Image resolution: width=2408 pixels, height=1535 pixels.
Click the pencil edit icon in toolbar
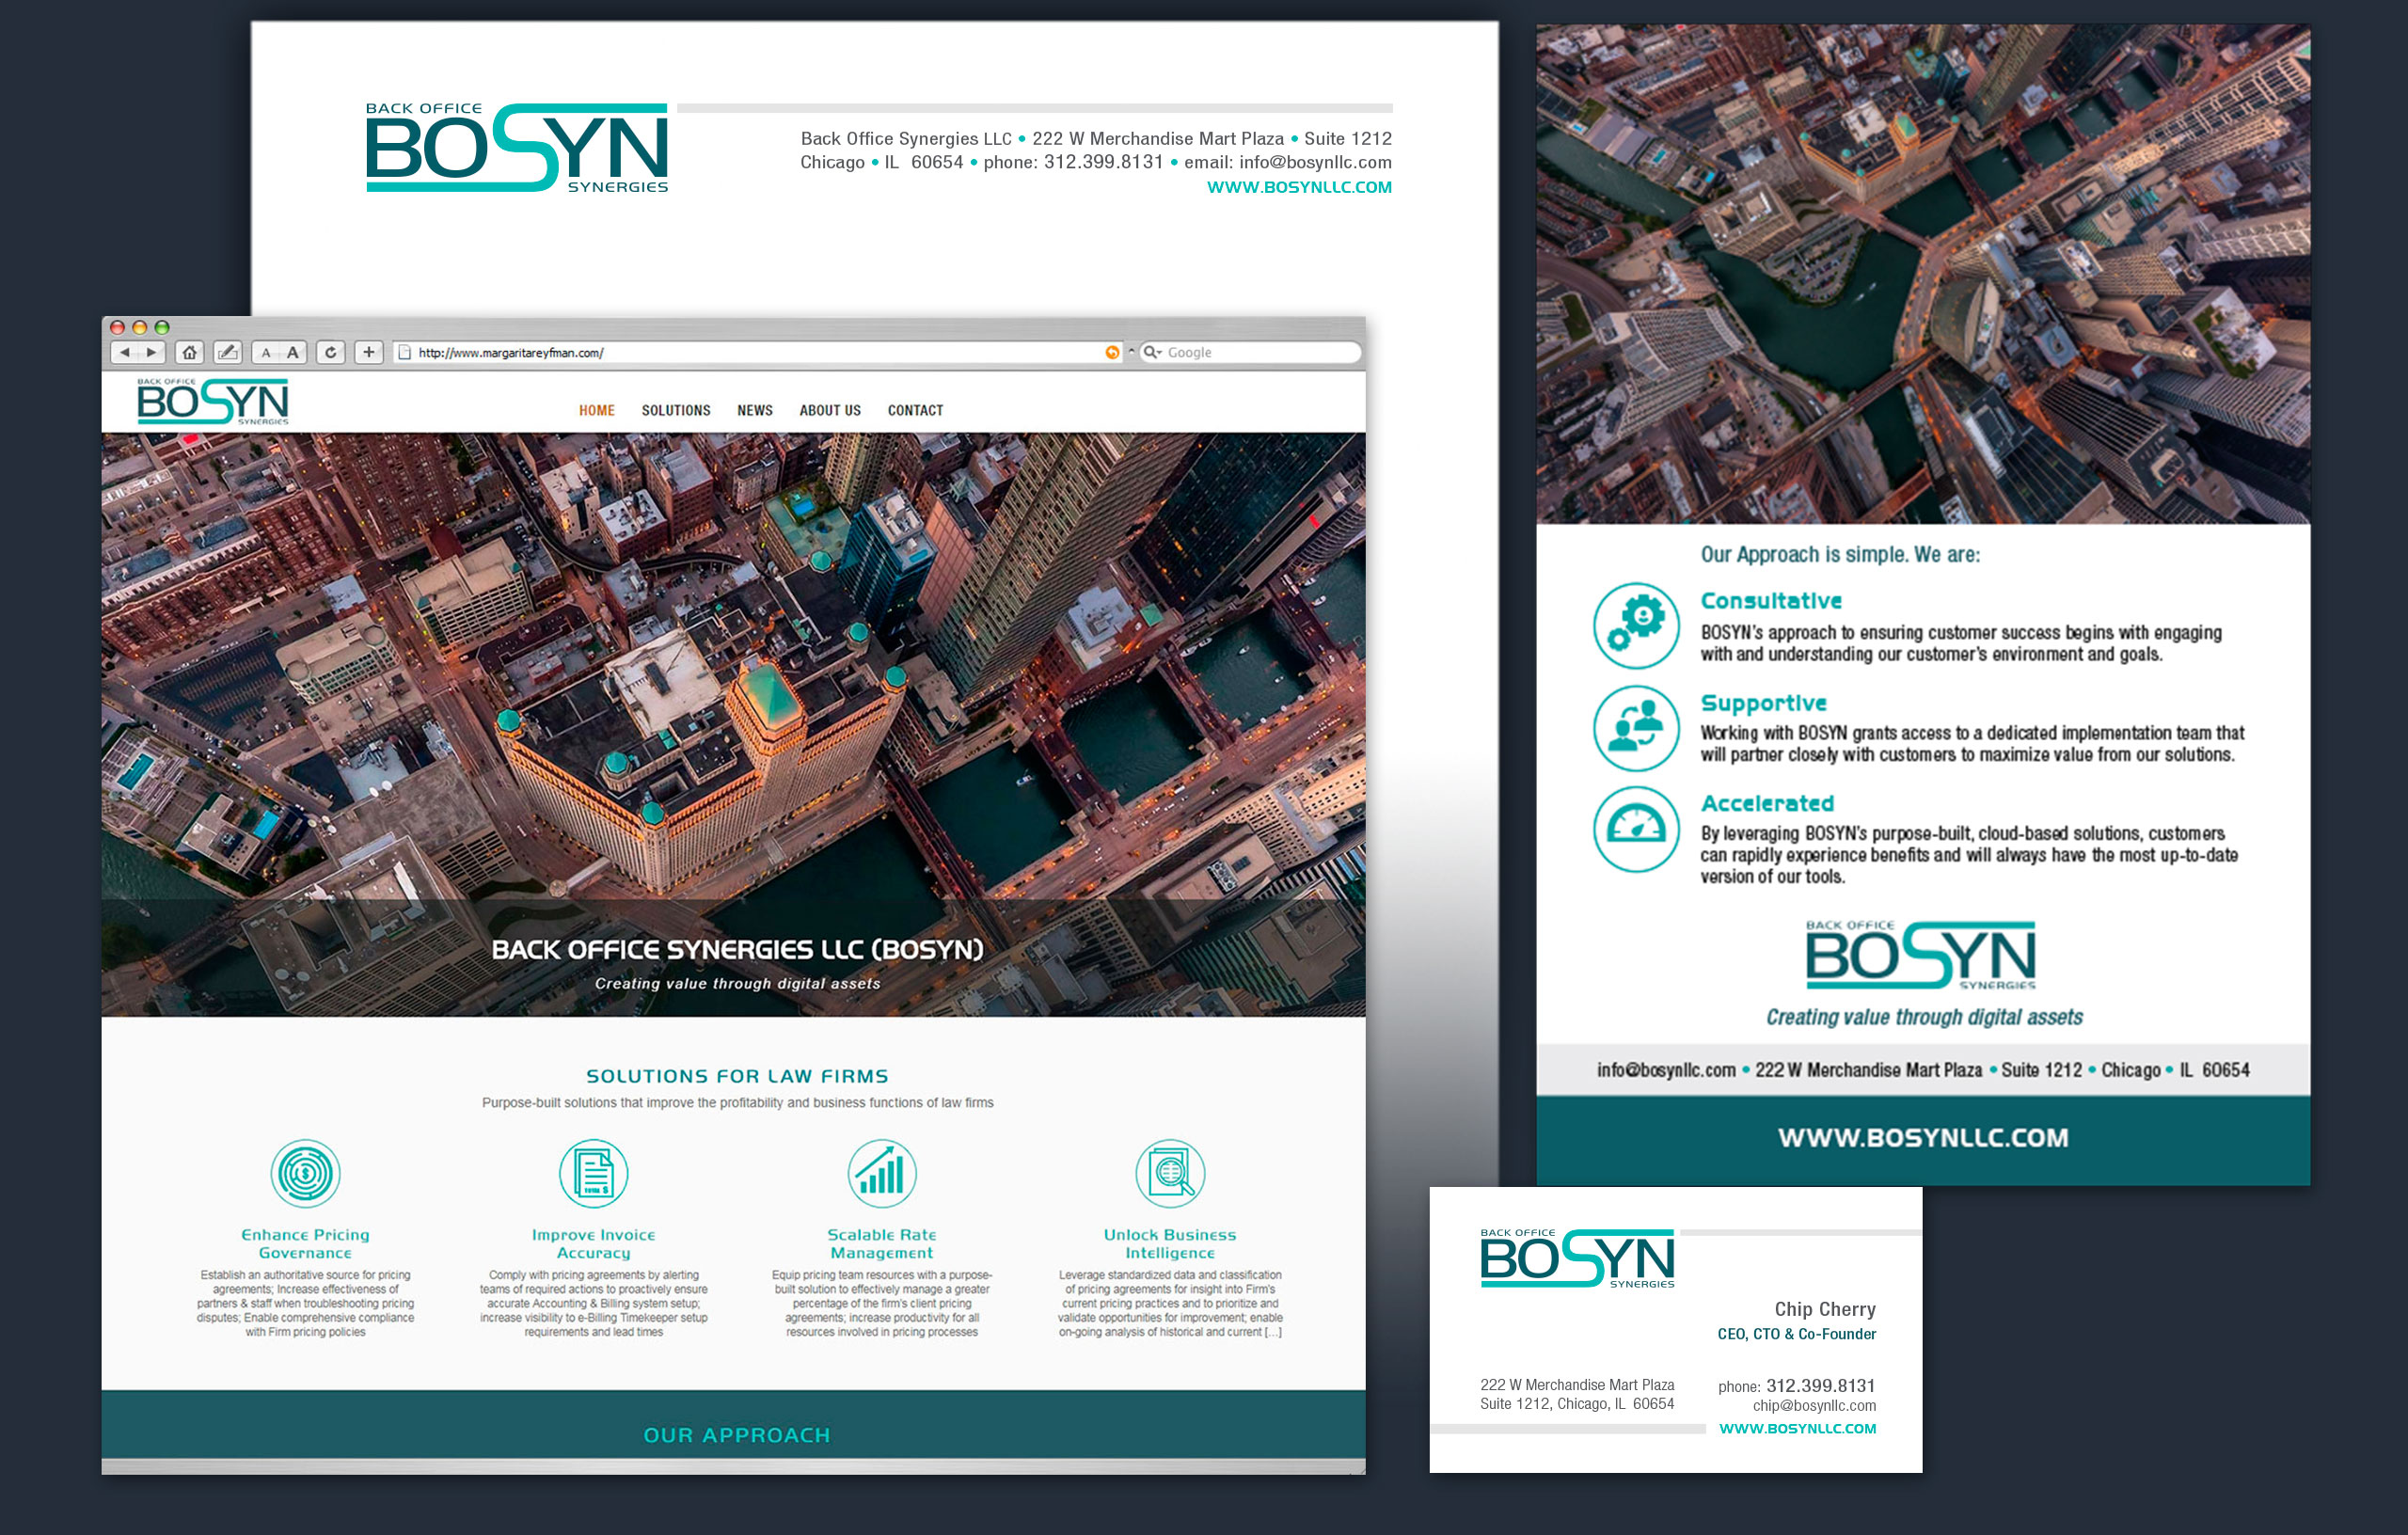click(228, 352)
